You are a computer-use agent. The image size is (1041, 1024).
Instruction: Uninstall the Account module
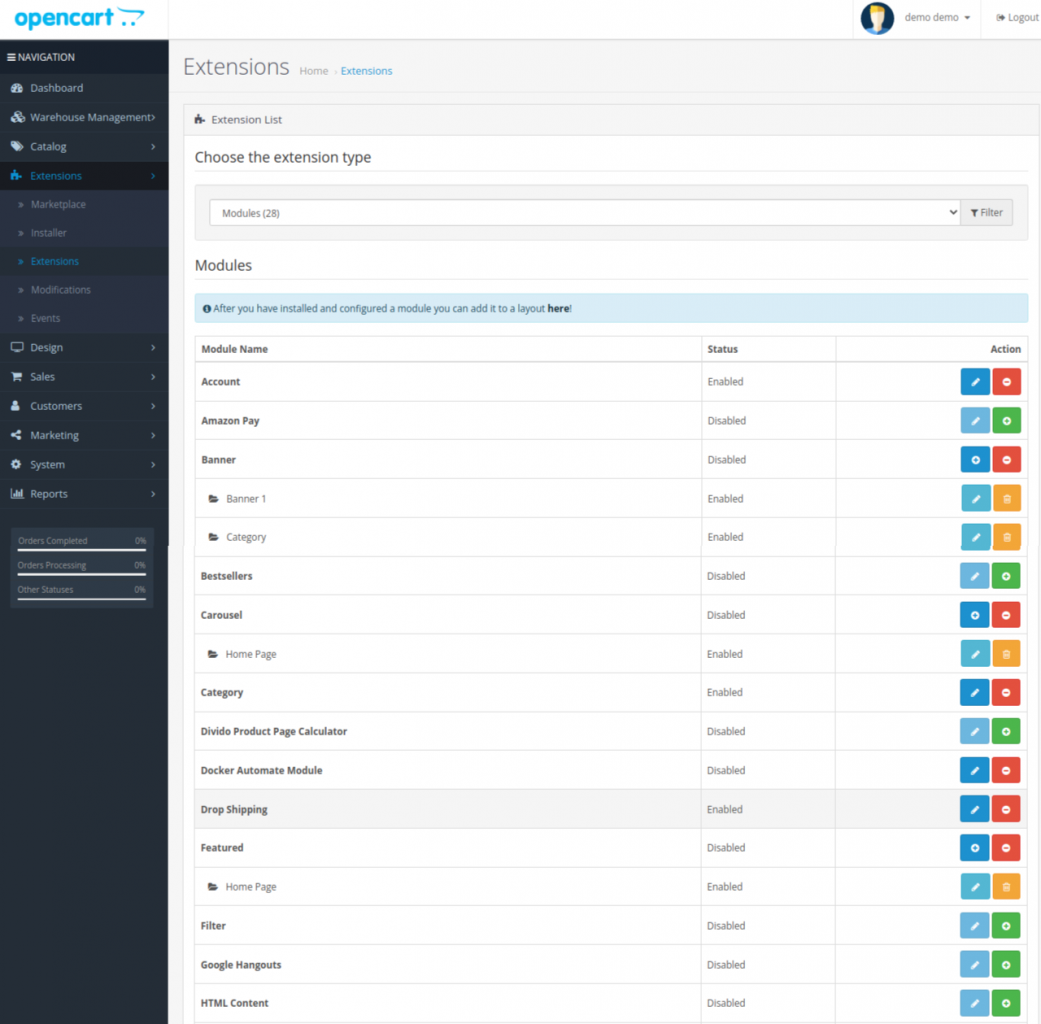(1006, 381)
